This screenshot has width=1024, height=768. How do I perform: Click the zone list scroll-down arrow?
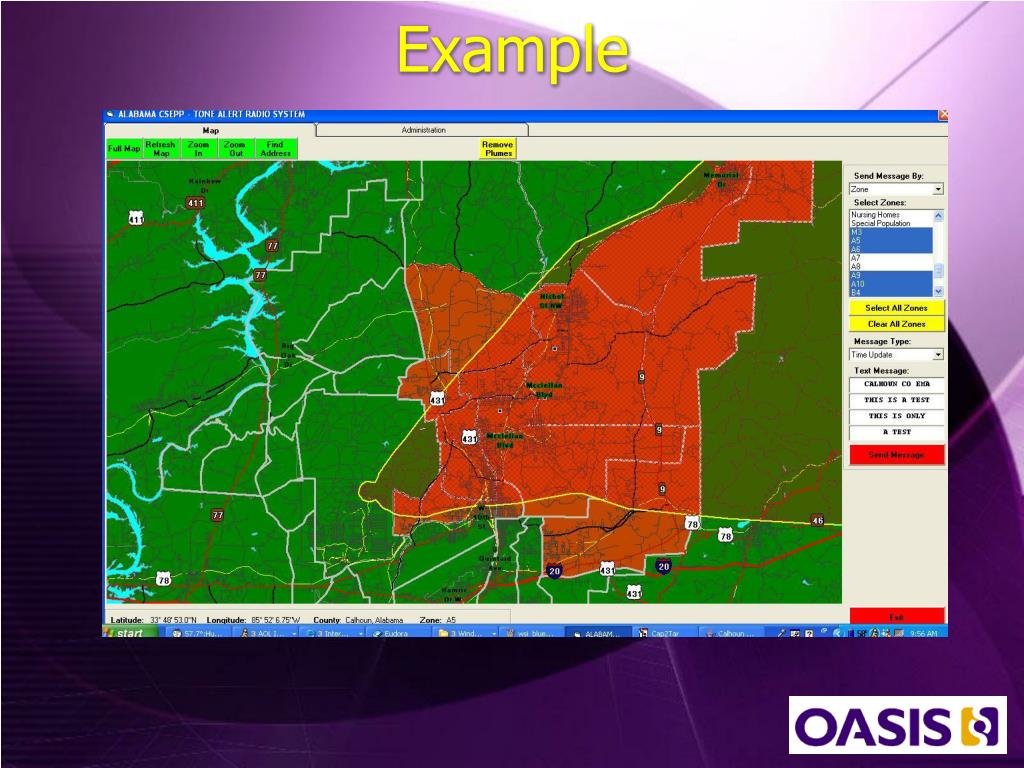938,291
